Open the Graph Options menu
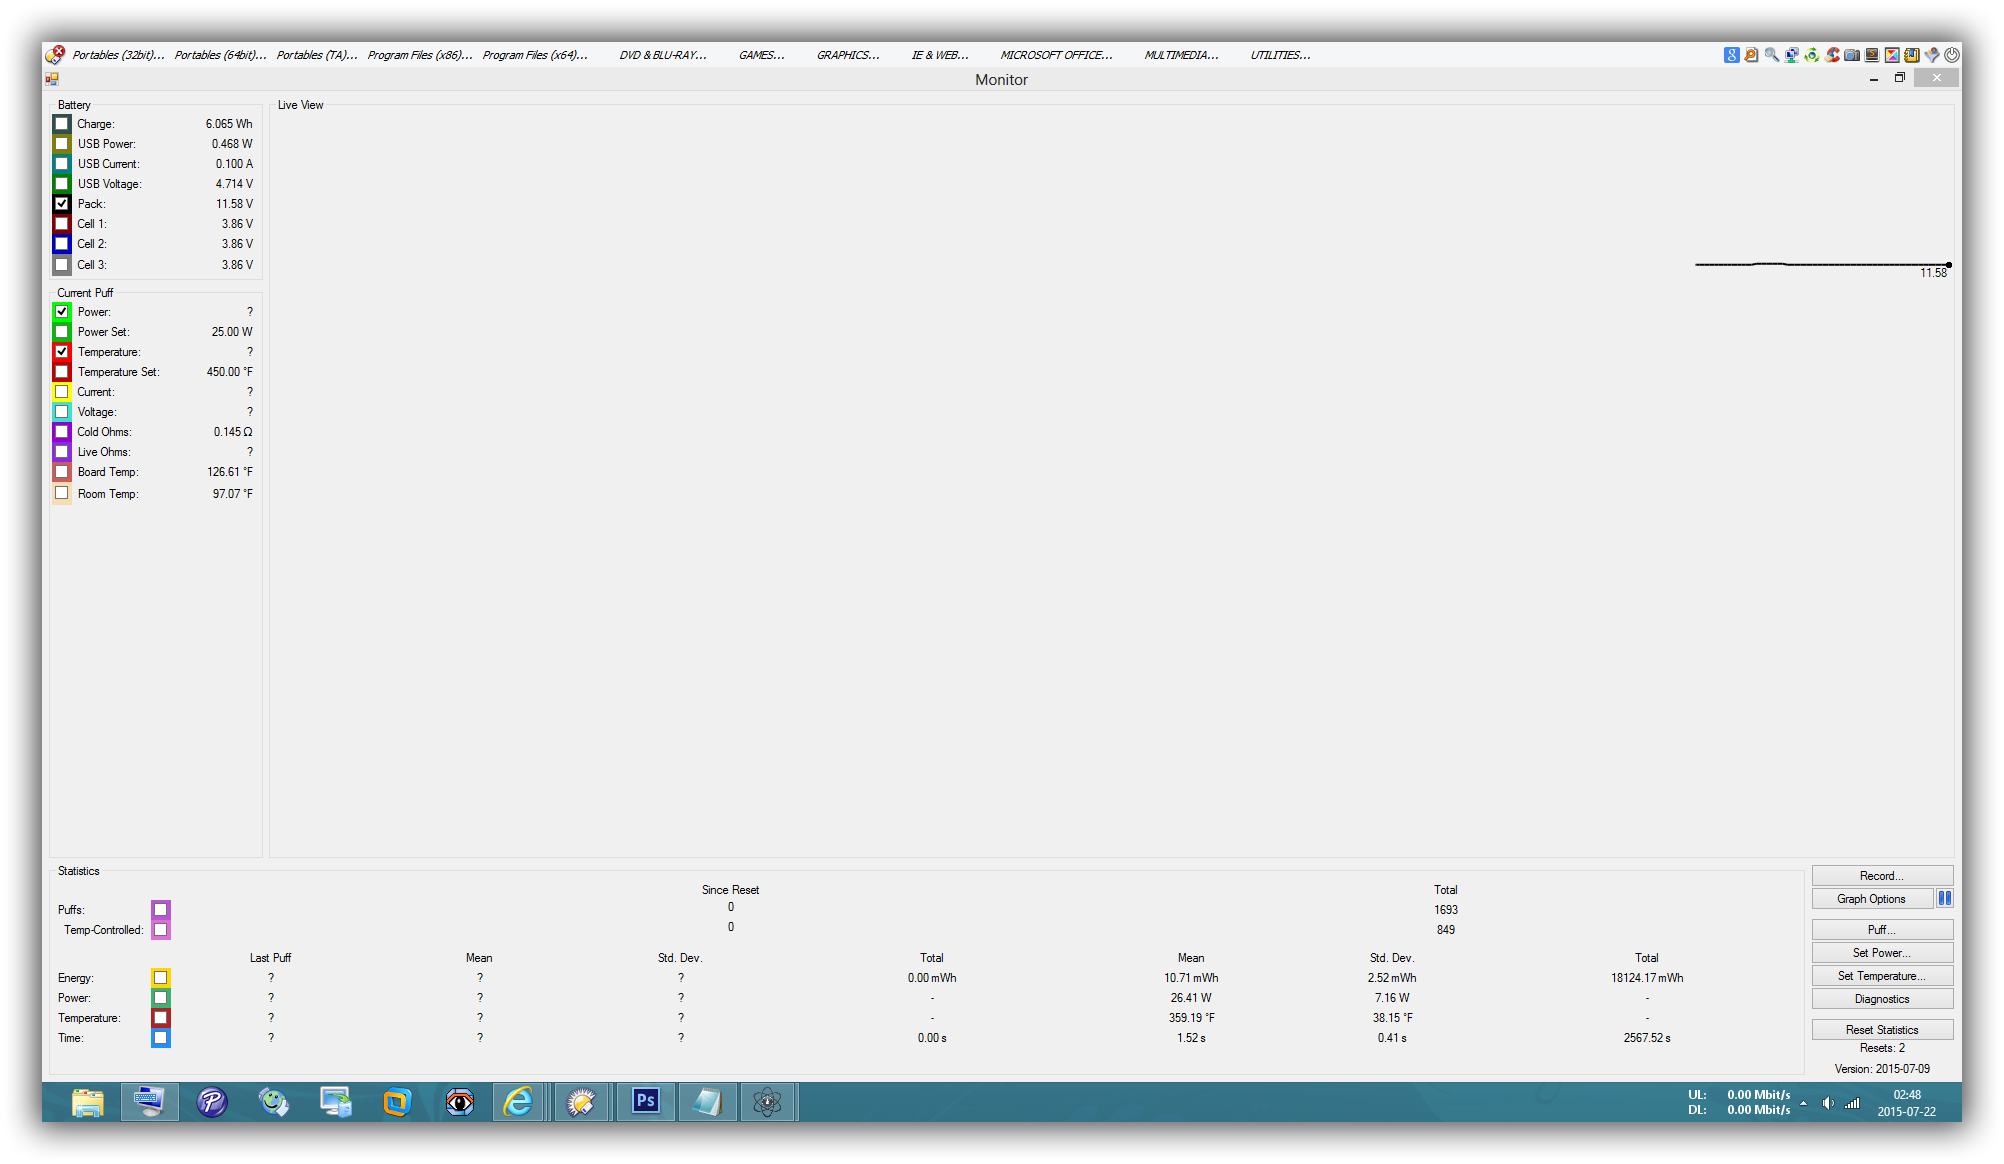The width and height of the screenshot is (2004, 1164). point(1870,898)
